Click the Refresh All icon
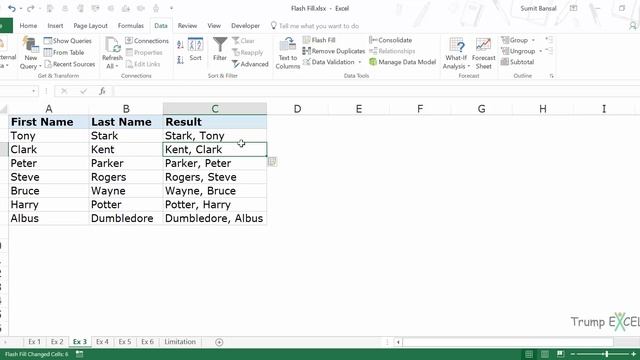Viewport: 640px width, 360px height. (x=112, y=45)
